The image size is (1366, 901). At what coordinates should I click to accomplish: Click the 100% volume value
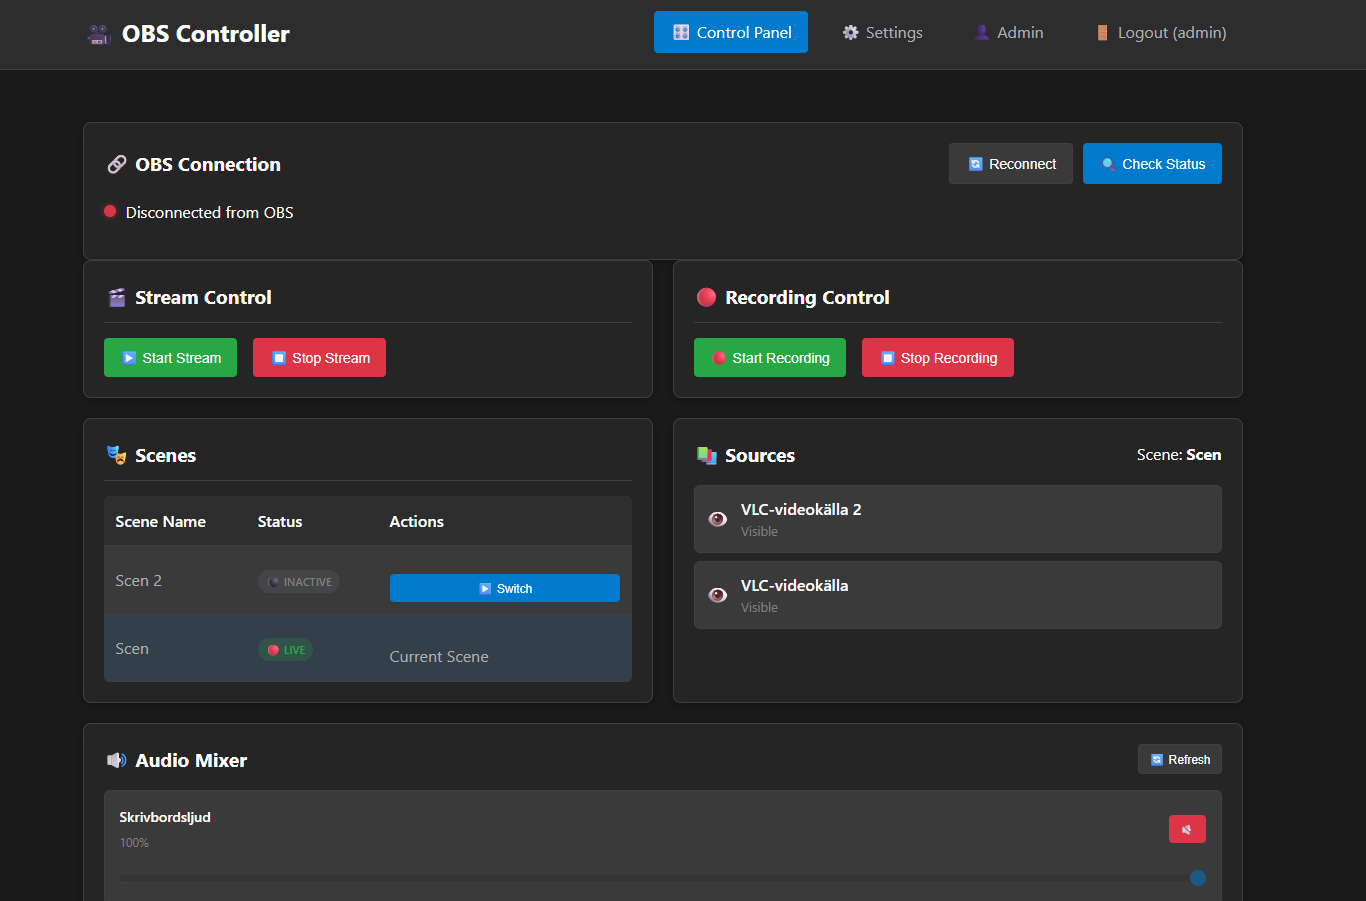134,843
